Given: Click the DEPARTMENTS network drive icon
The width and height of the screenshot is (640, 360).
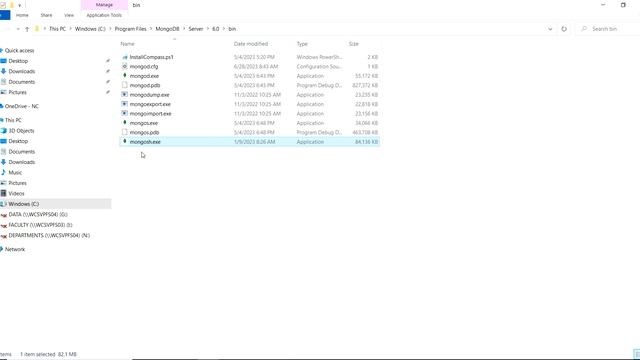Looking at the screenshot, I should (x=4, y=236).
